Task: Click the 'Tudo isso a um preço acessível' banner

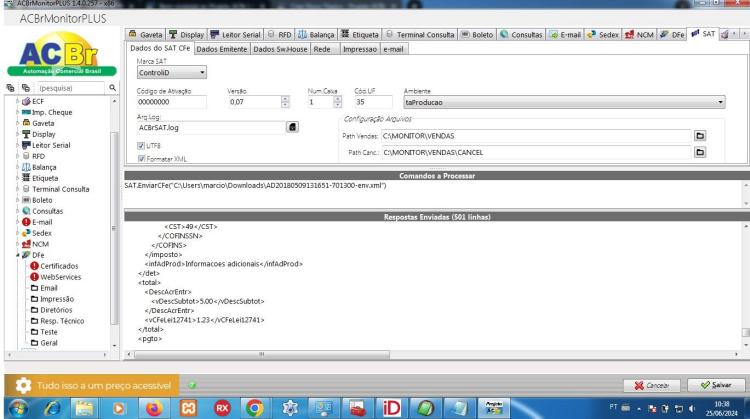Action: [x=92, y=386]
